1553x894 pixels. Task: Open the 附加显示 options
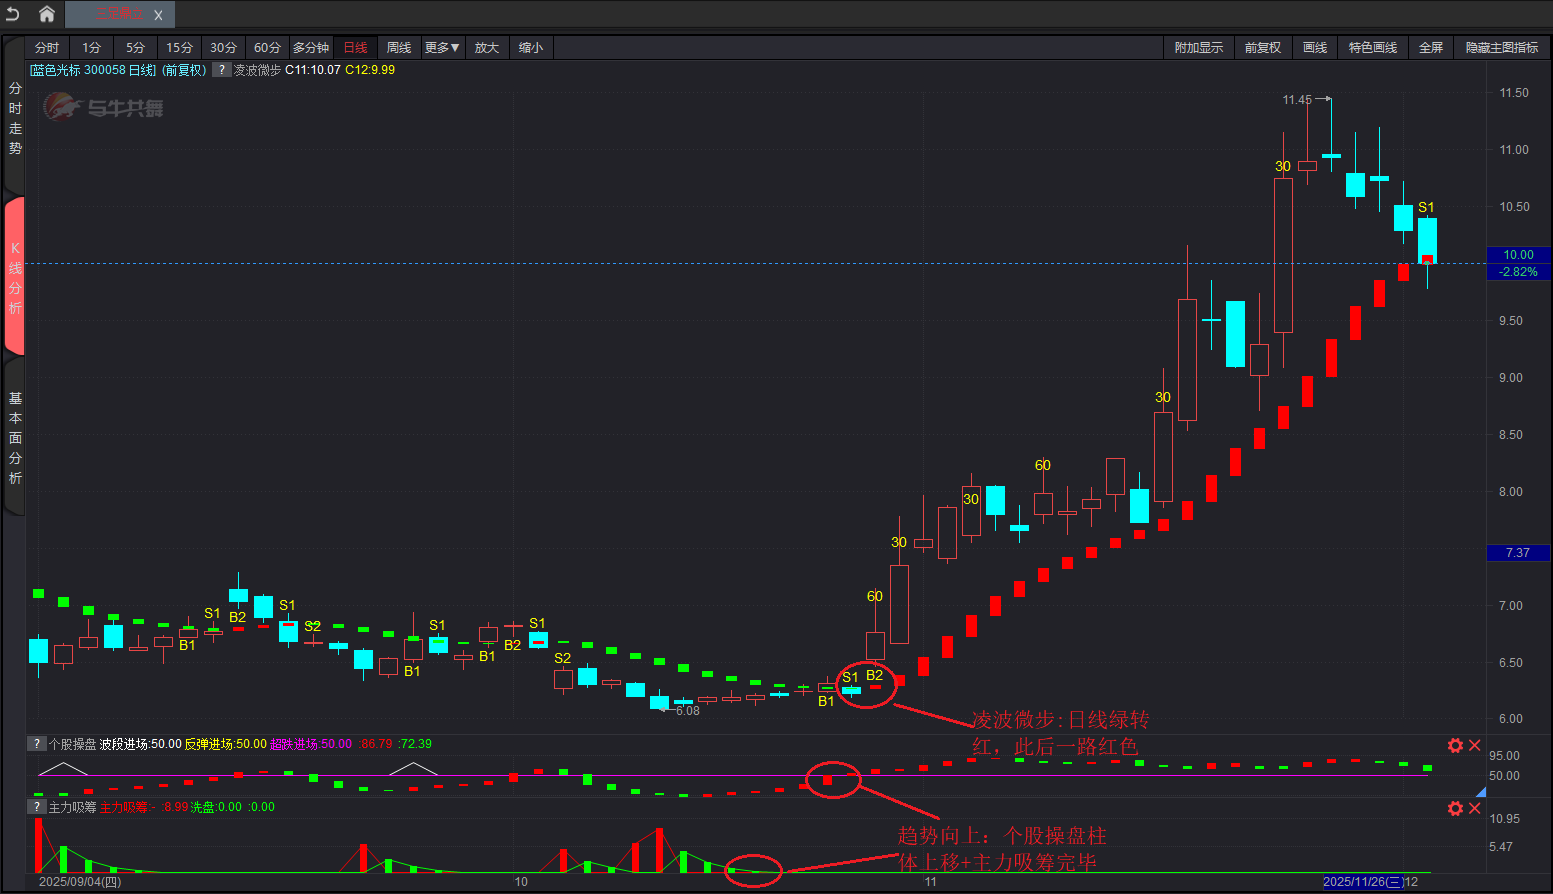point(1198,48)
